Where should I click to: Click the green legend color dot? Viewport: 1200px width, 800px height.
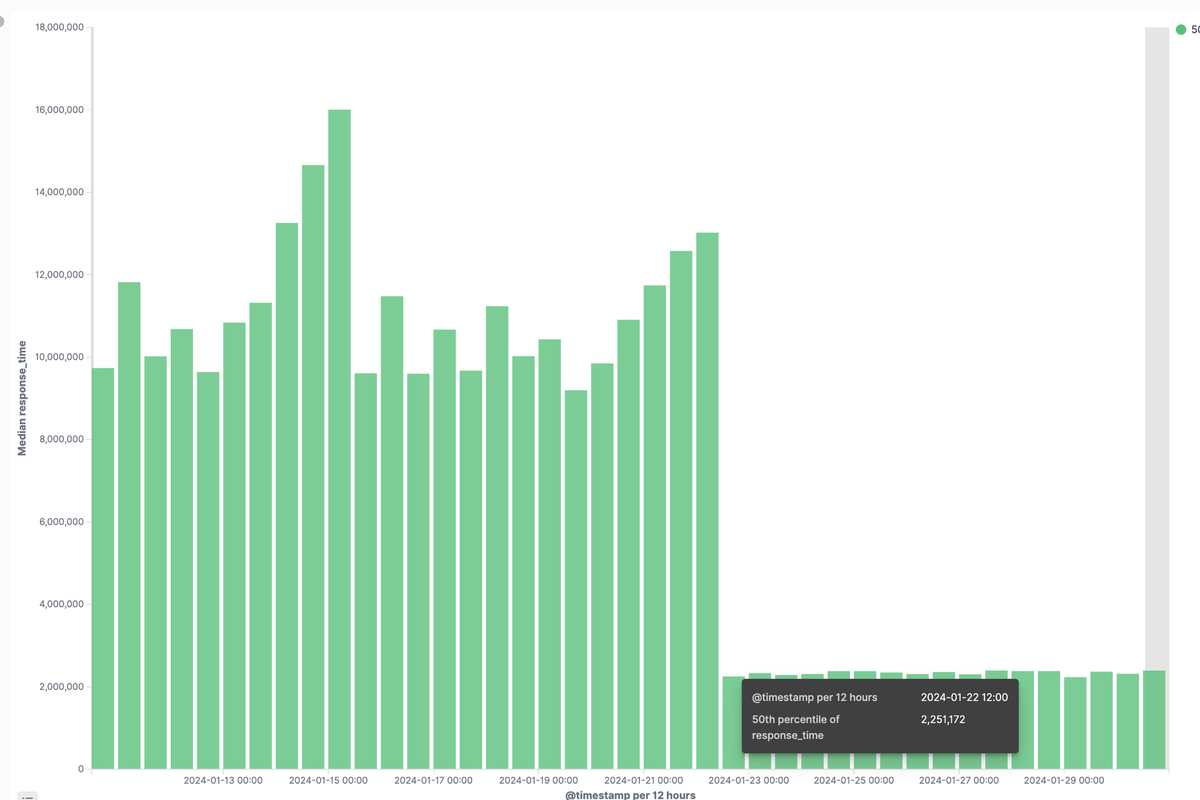click(x=1181, y=30)
